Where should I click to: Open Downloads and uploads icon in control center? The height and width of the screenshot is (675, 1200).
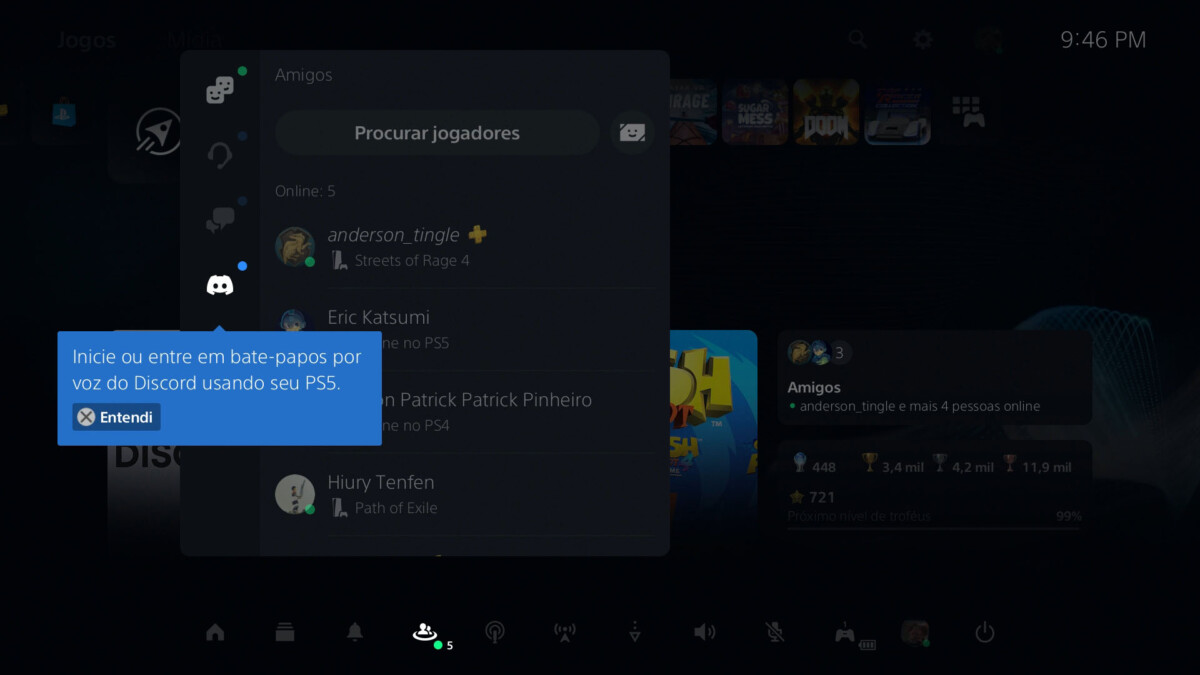point(635,632)
